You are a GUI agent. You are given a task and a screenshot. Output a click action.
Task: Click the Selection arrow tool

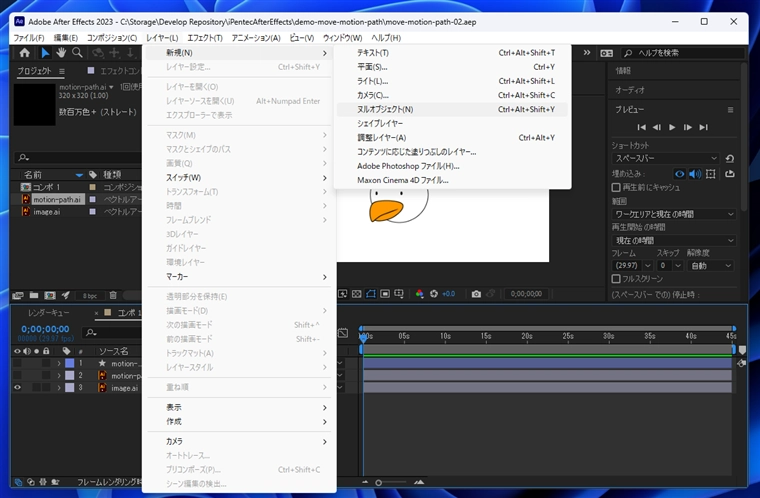44,52
